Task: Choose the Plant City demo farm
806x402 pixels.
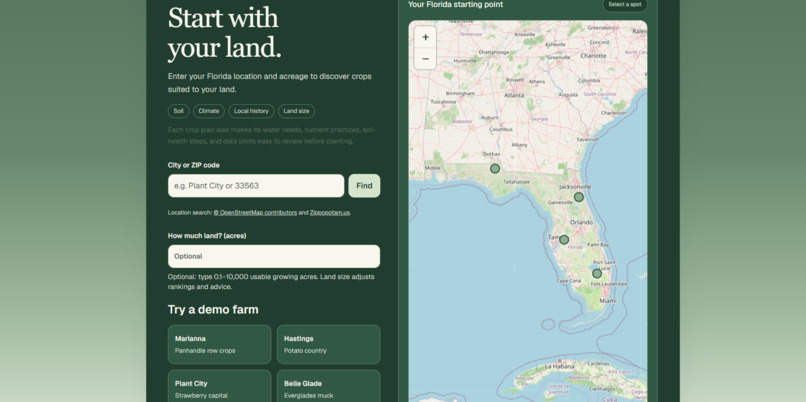Action: point(219,386)
